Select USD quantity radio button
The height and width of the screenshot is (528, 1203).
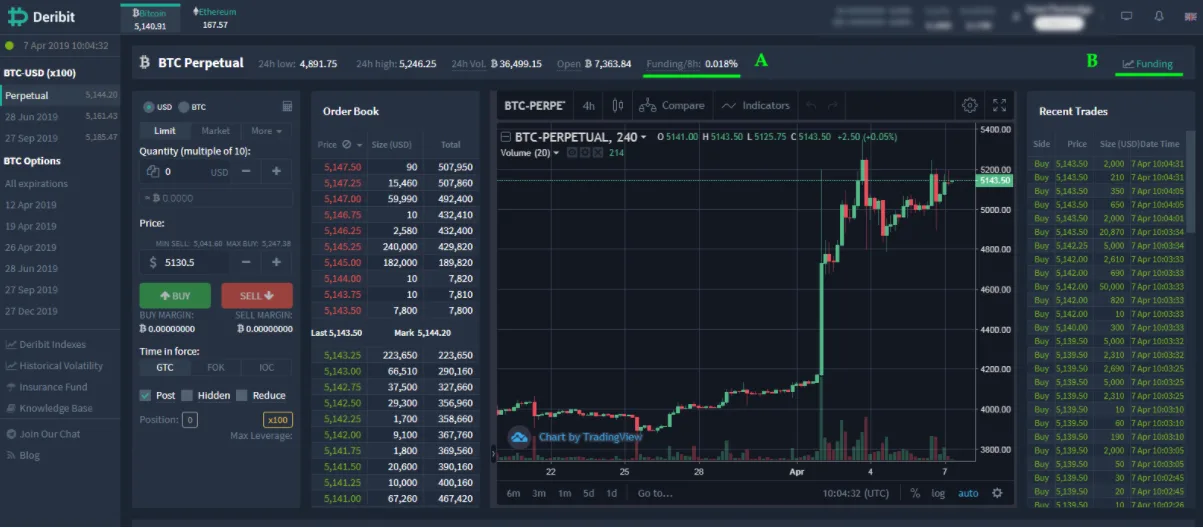pyautogui.click(x=149, y=107)
